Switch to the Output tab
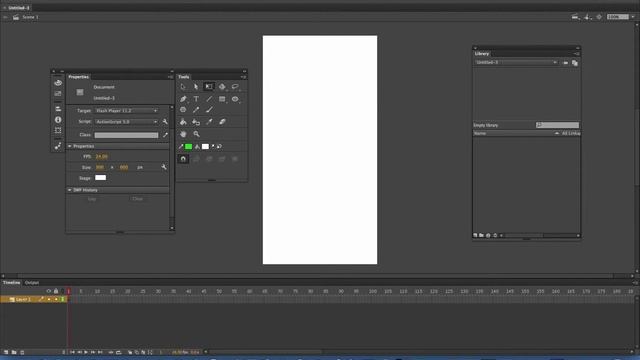The image size is (640, 360). (31, 282)
